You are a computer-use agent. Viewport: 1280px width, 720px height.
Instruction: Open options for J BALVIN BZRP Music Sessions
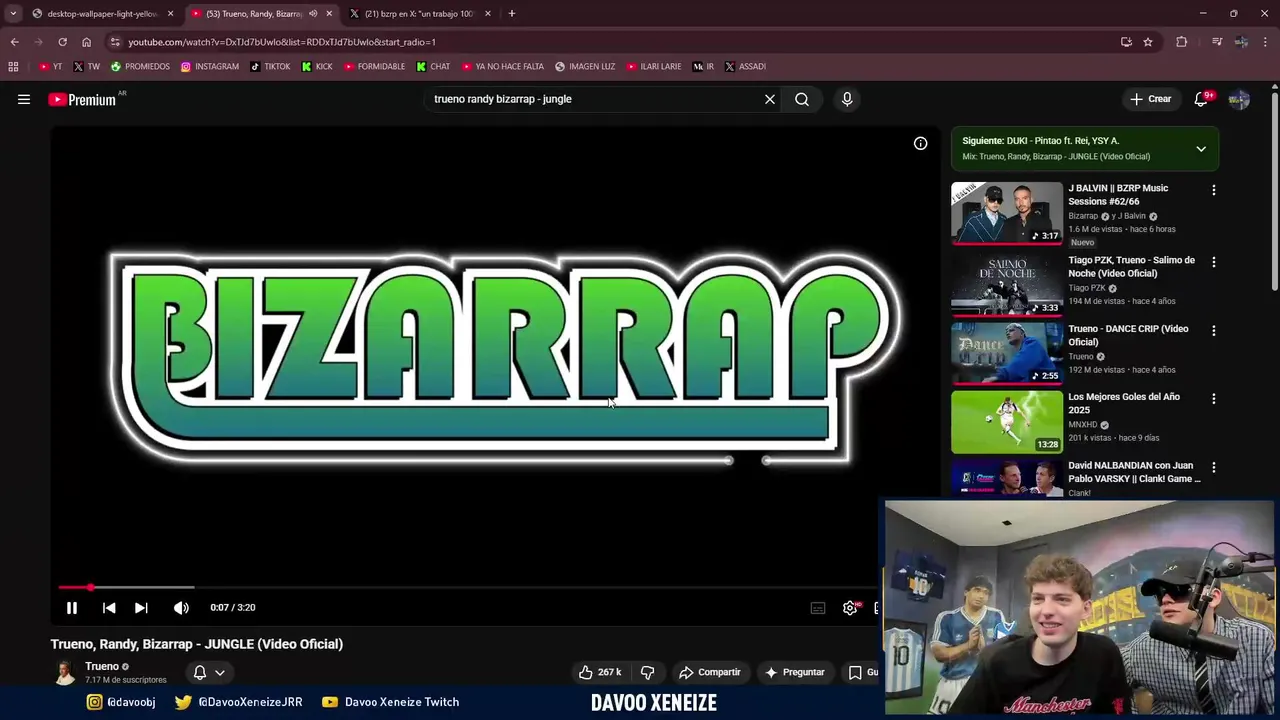click(x=1214, y=190)
